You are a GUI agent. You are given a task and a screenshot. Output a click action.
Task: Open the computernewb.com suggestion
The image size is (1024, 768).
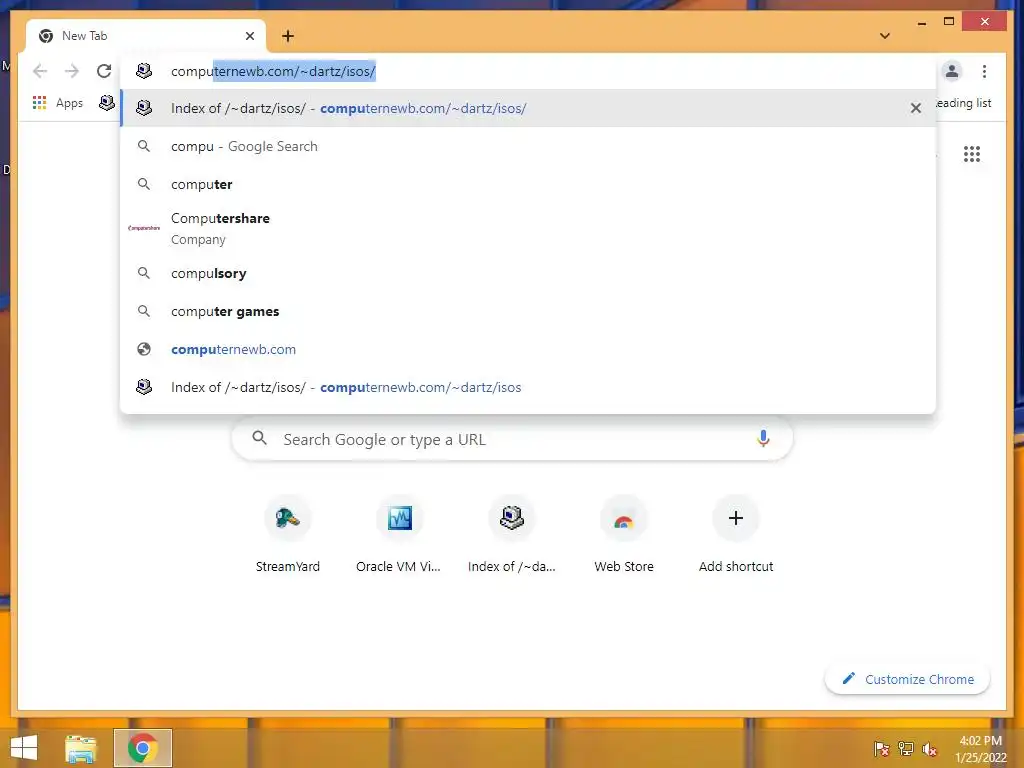point(528,349)
